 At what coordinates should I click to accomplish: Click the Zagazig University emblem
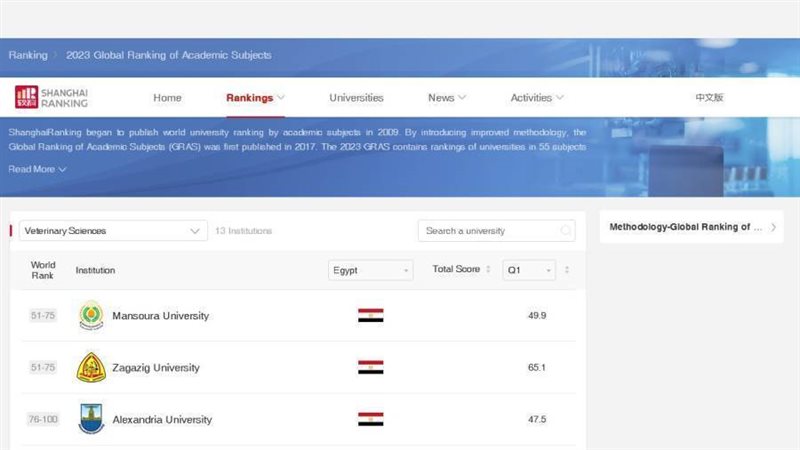(x=91, y=368)
